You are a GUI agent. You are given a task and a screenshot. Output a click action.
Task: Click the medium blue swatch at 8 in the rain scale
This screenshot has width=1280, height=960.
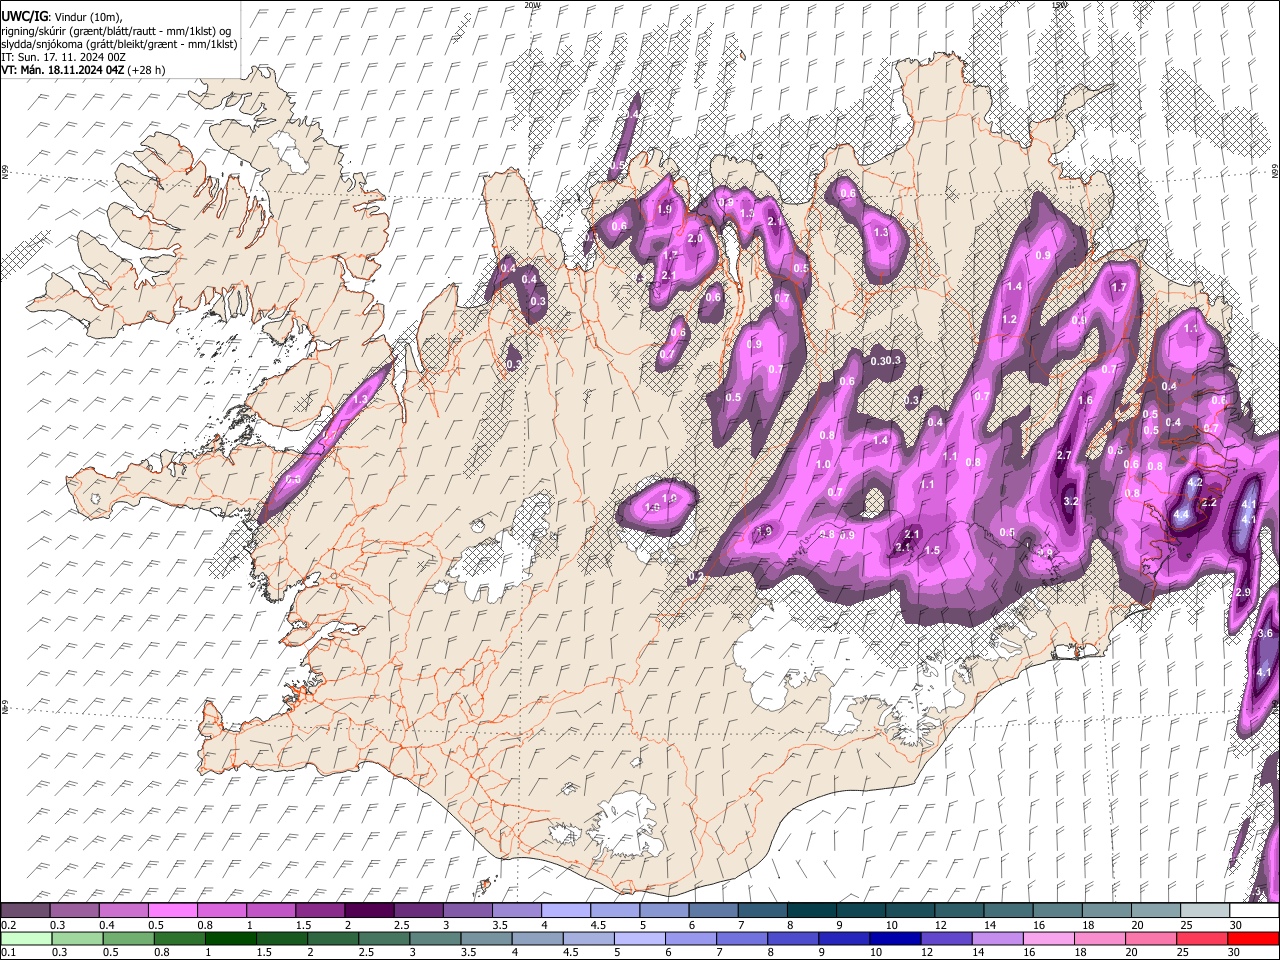pos(792,938)
